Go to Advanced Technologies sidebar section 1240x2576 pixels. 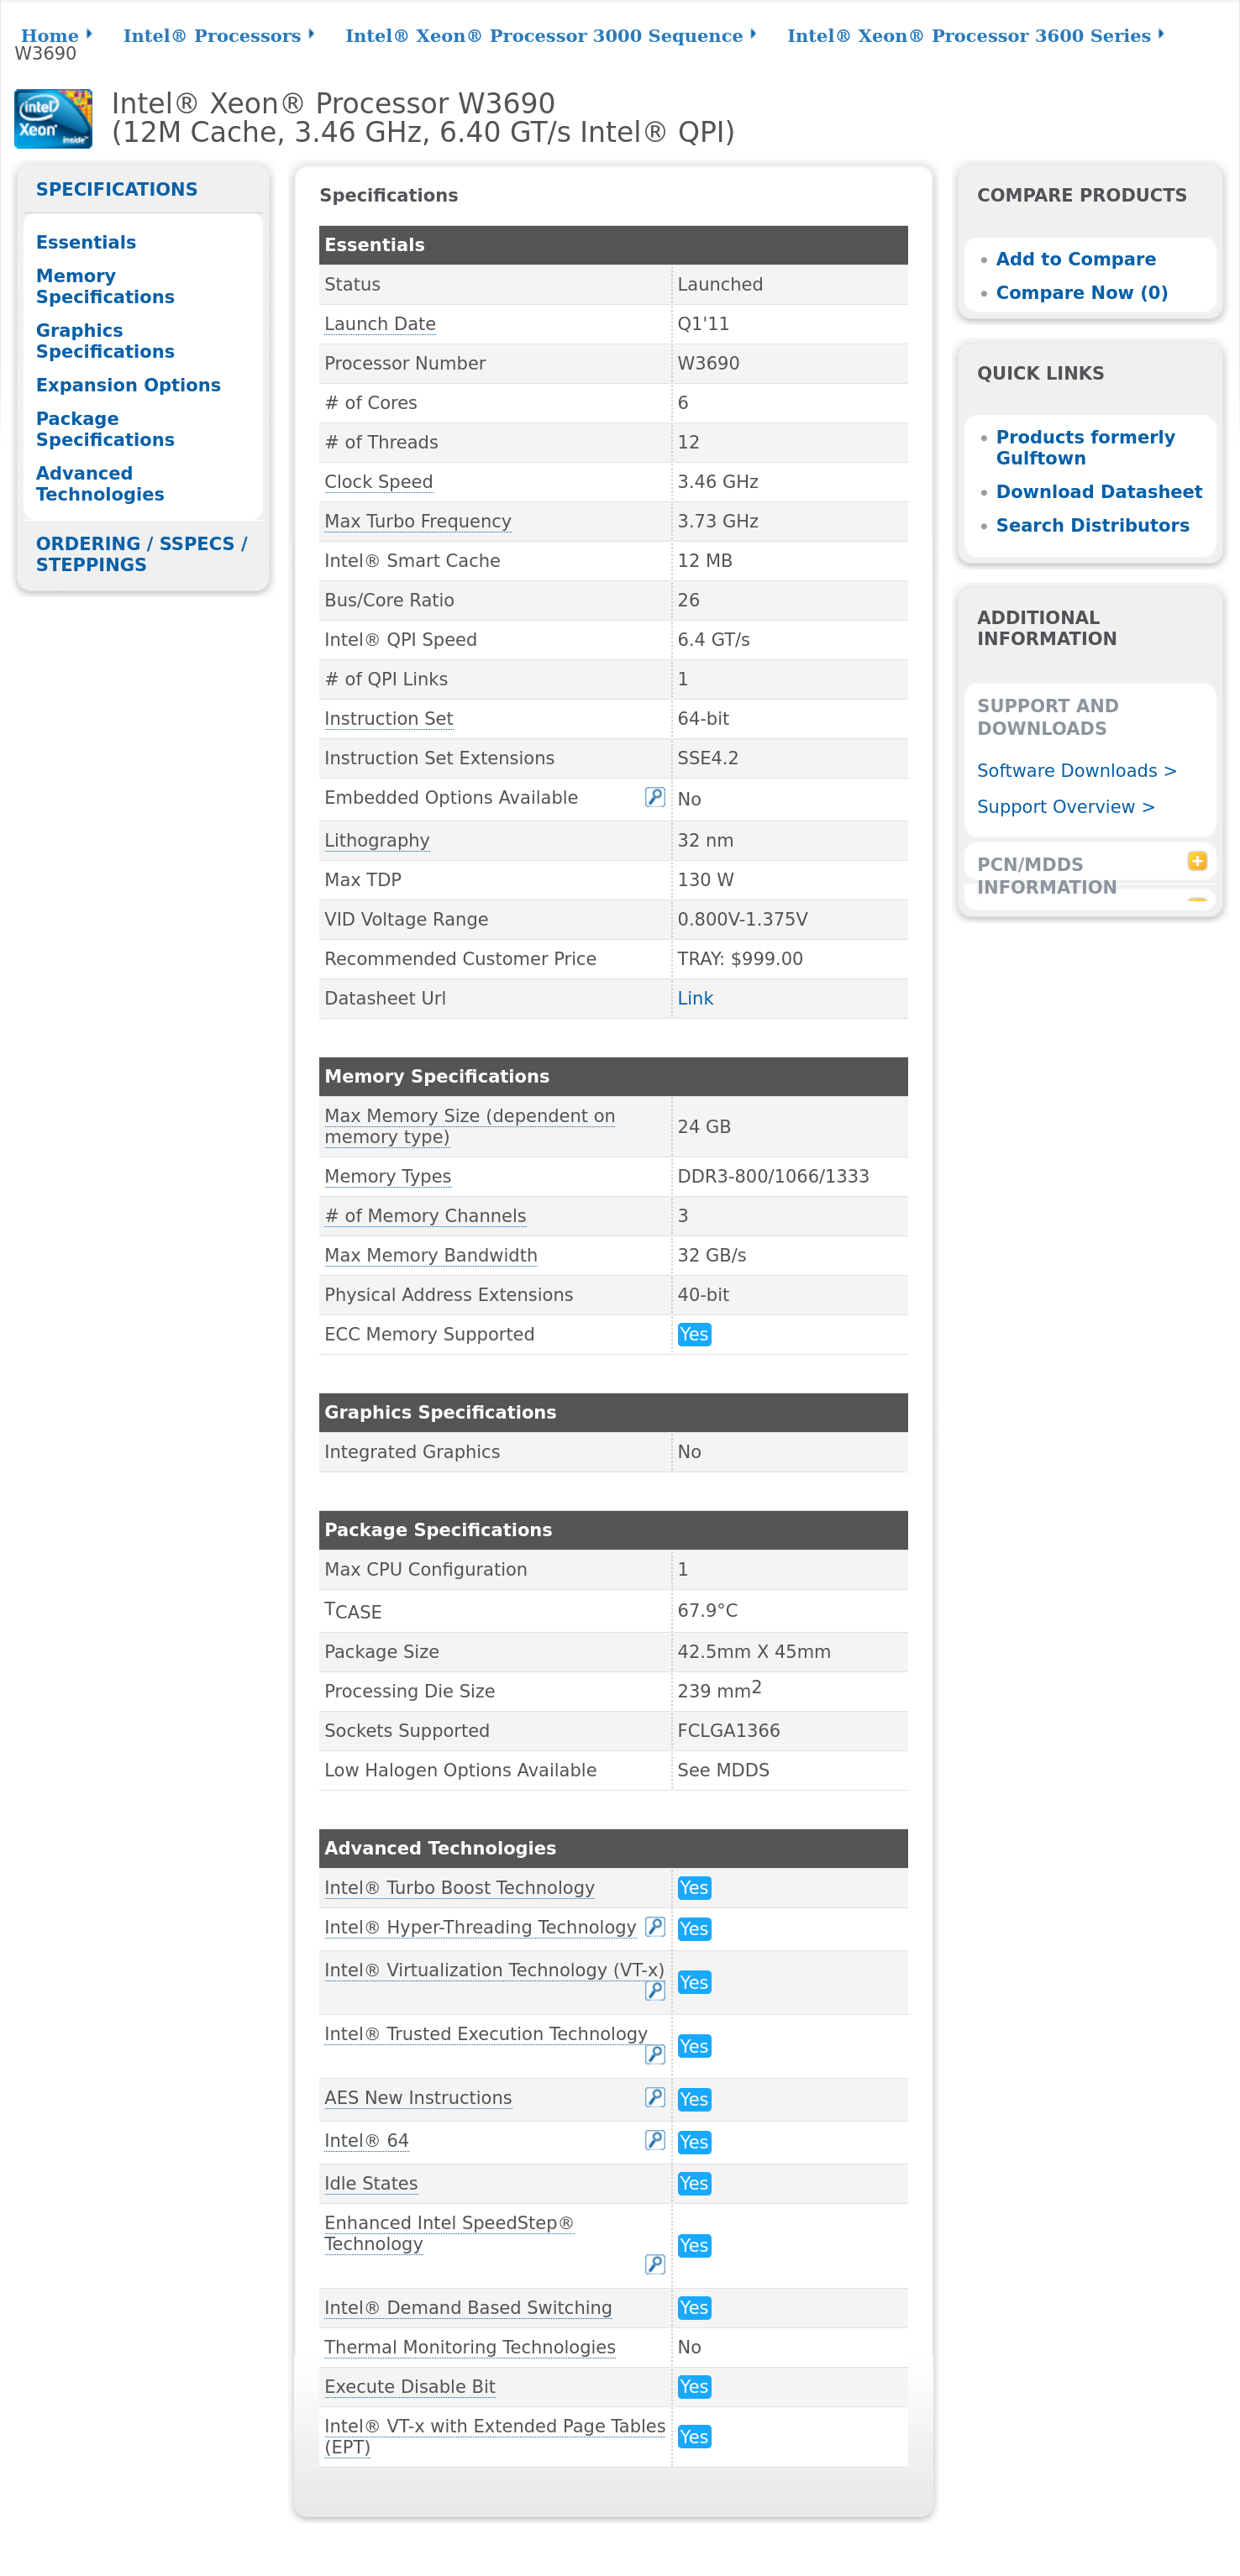click(100, 484)
